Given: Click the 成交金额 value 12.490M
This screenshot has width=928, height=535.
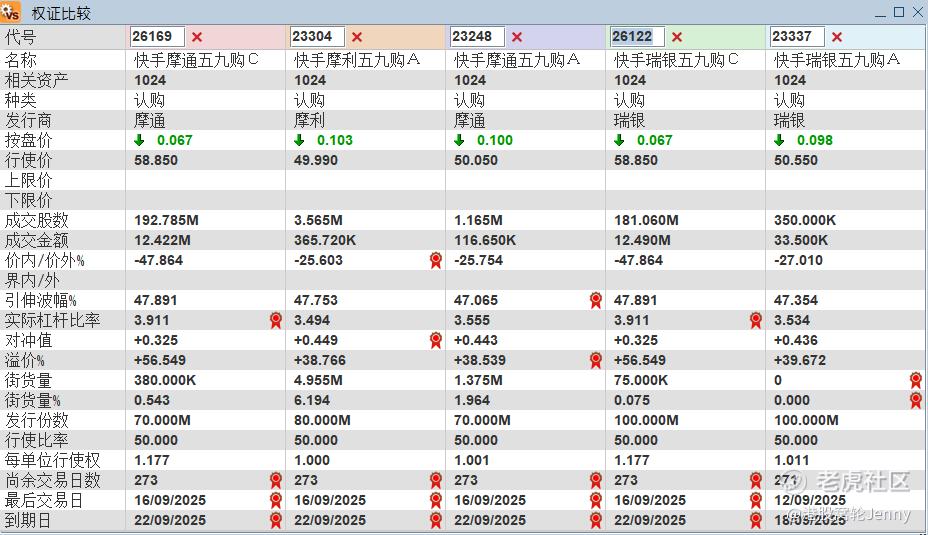Looking at the screenshot, I should click(642, 240).
